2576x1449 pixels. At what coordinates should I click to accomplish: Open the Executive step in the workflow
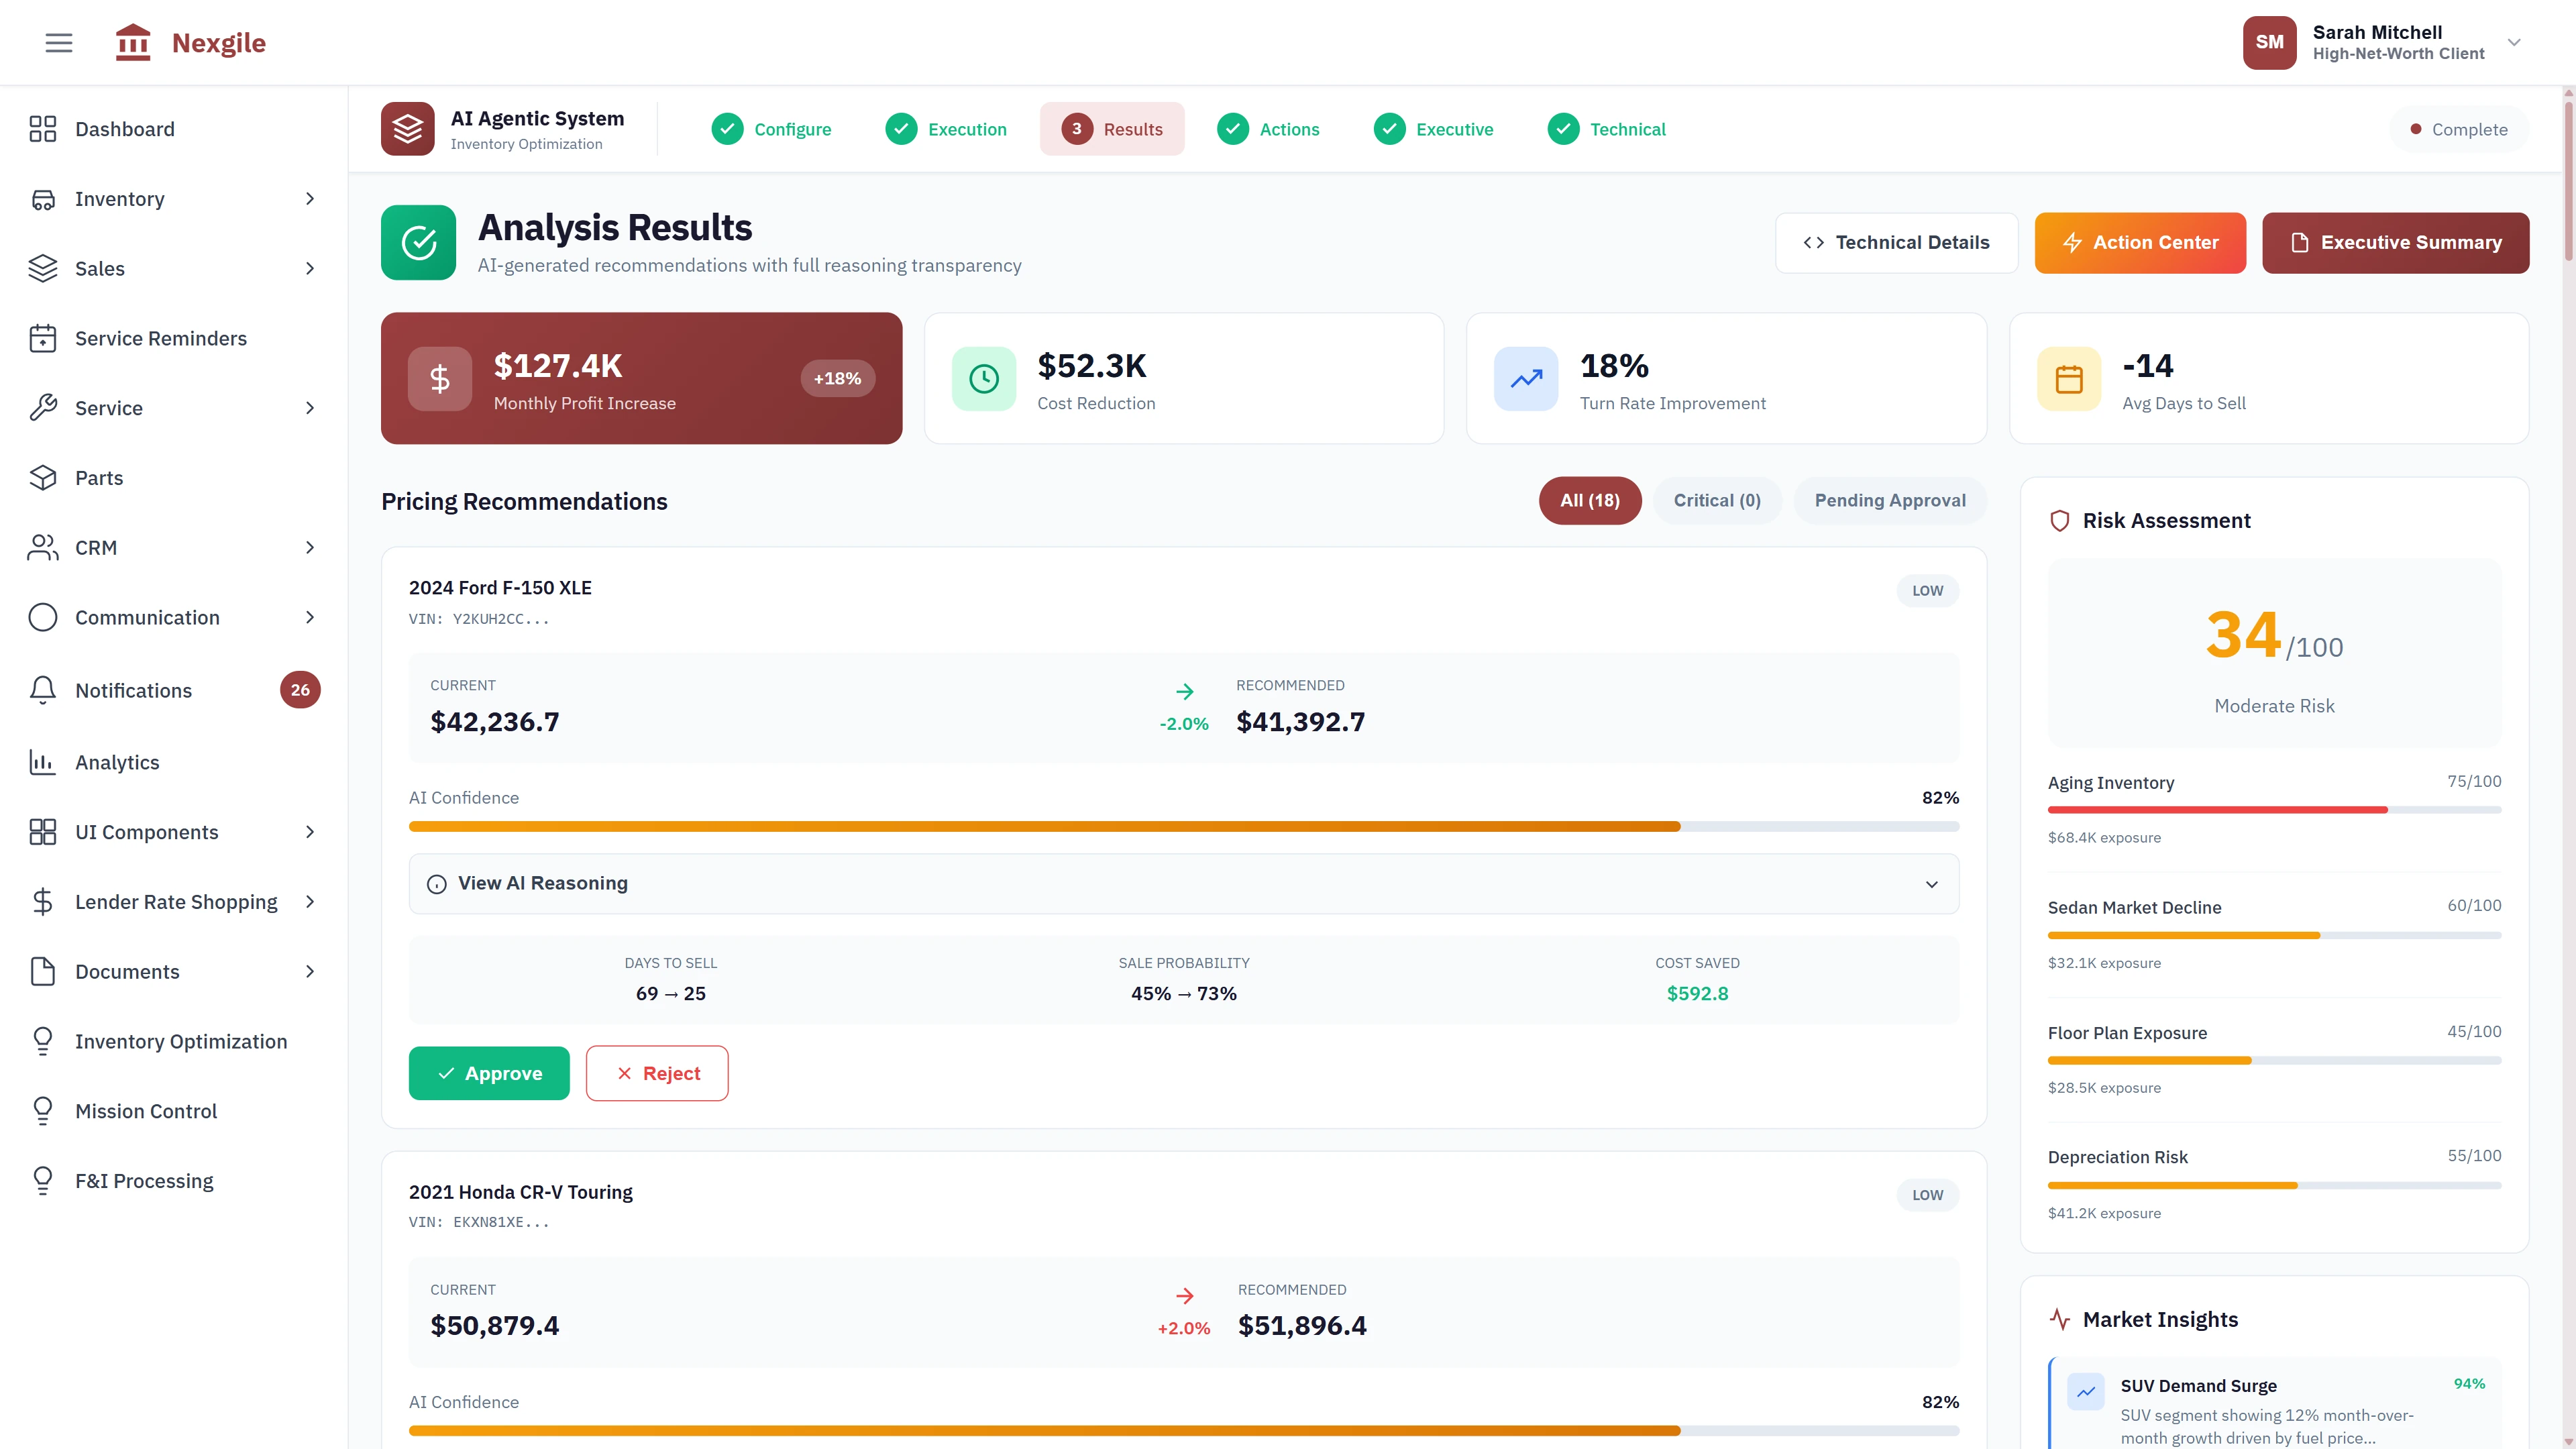pyautogui.click(x=1434, y=129)
